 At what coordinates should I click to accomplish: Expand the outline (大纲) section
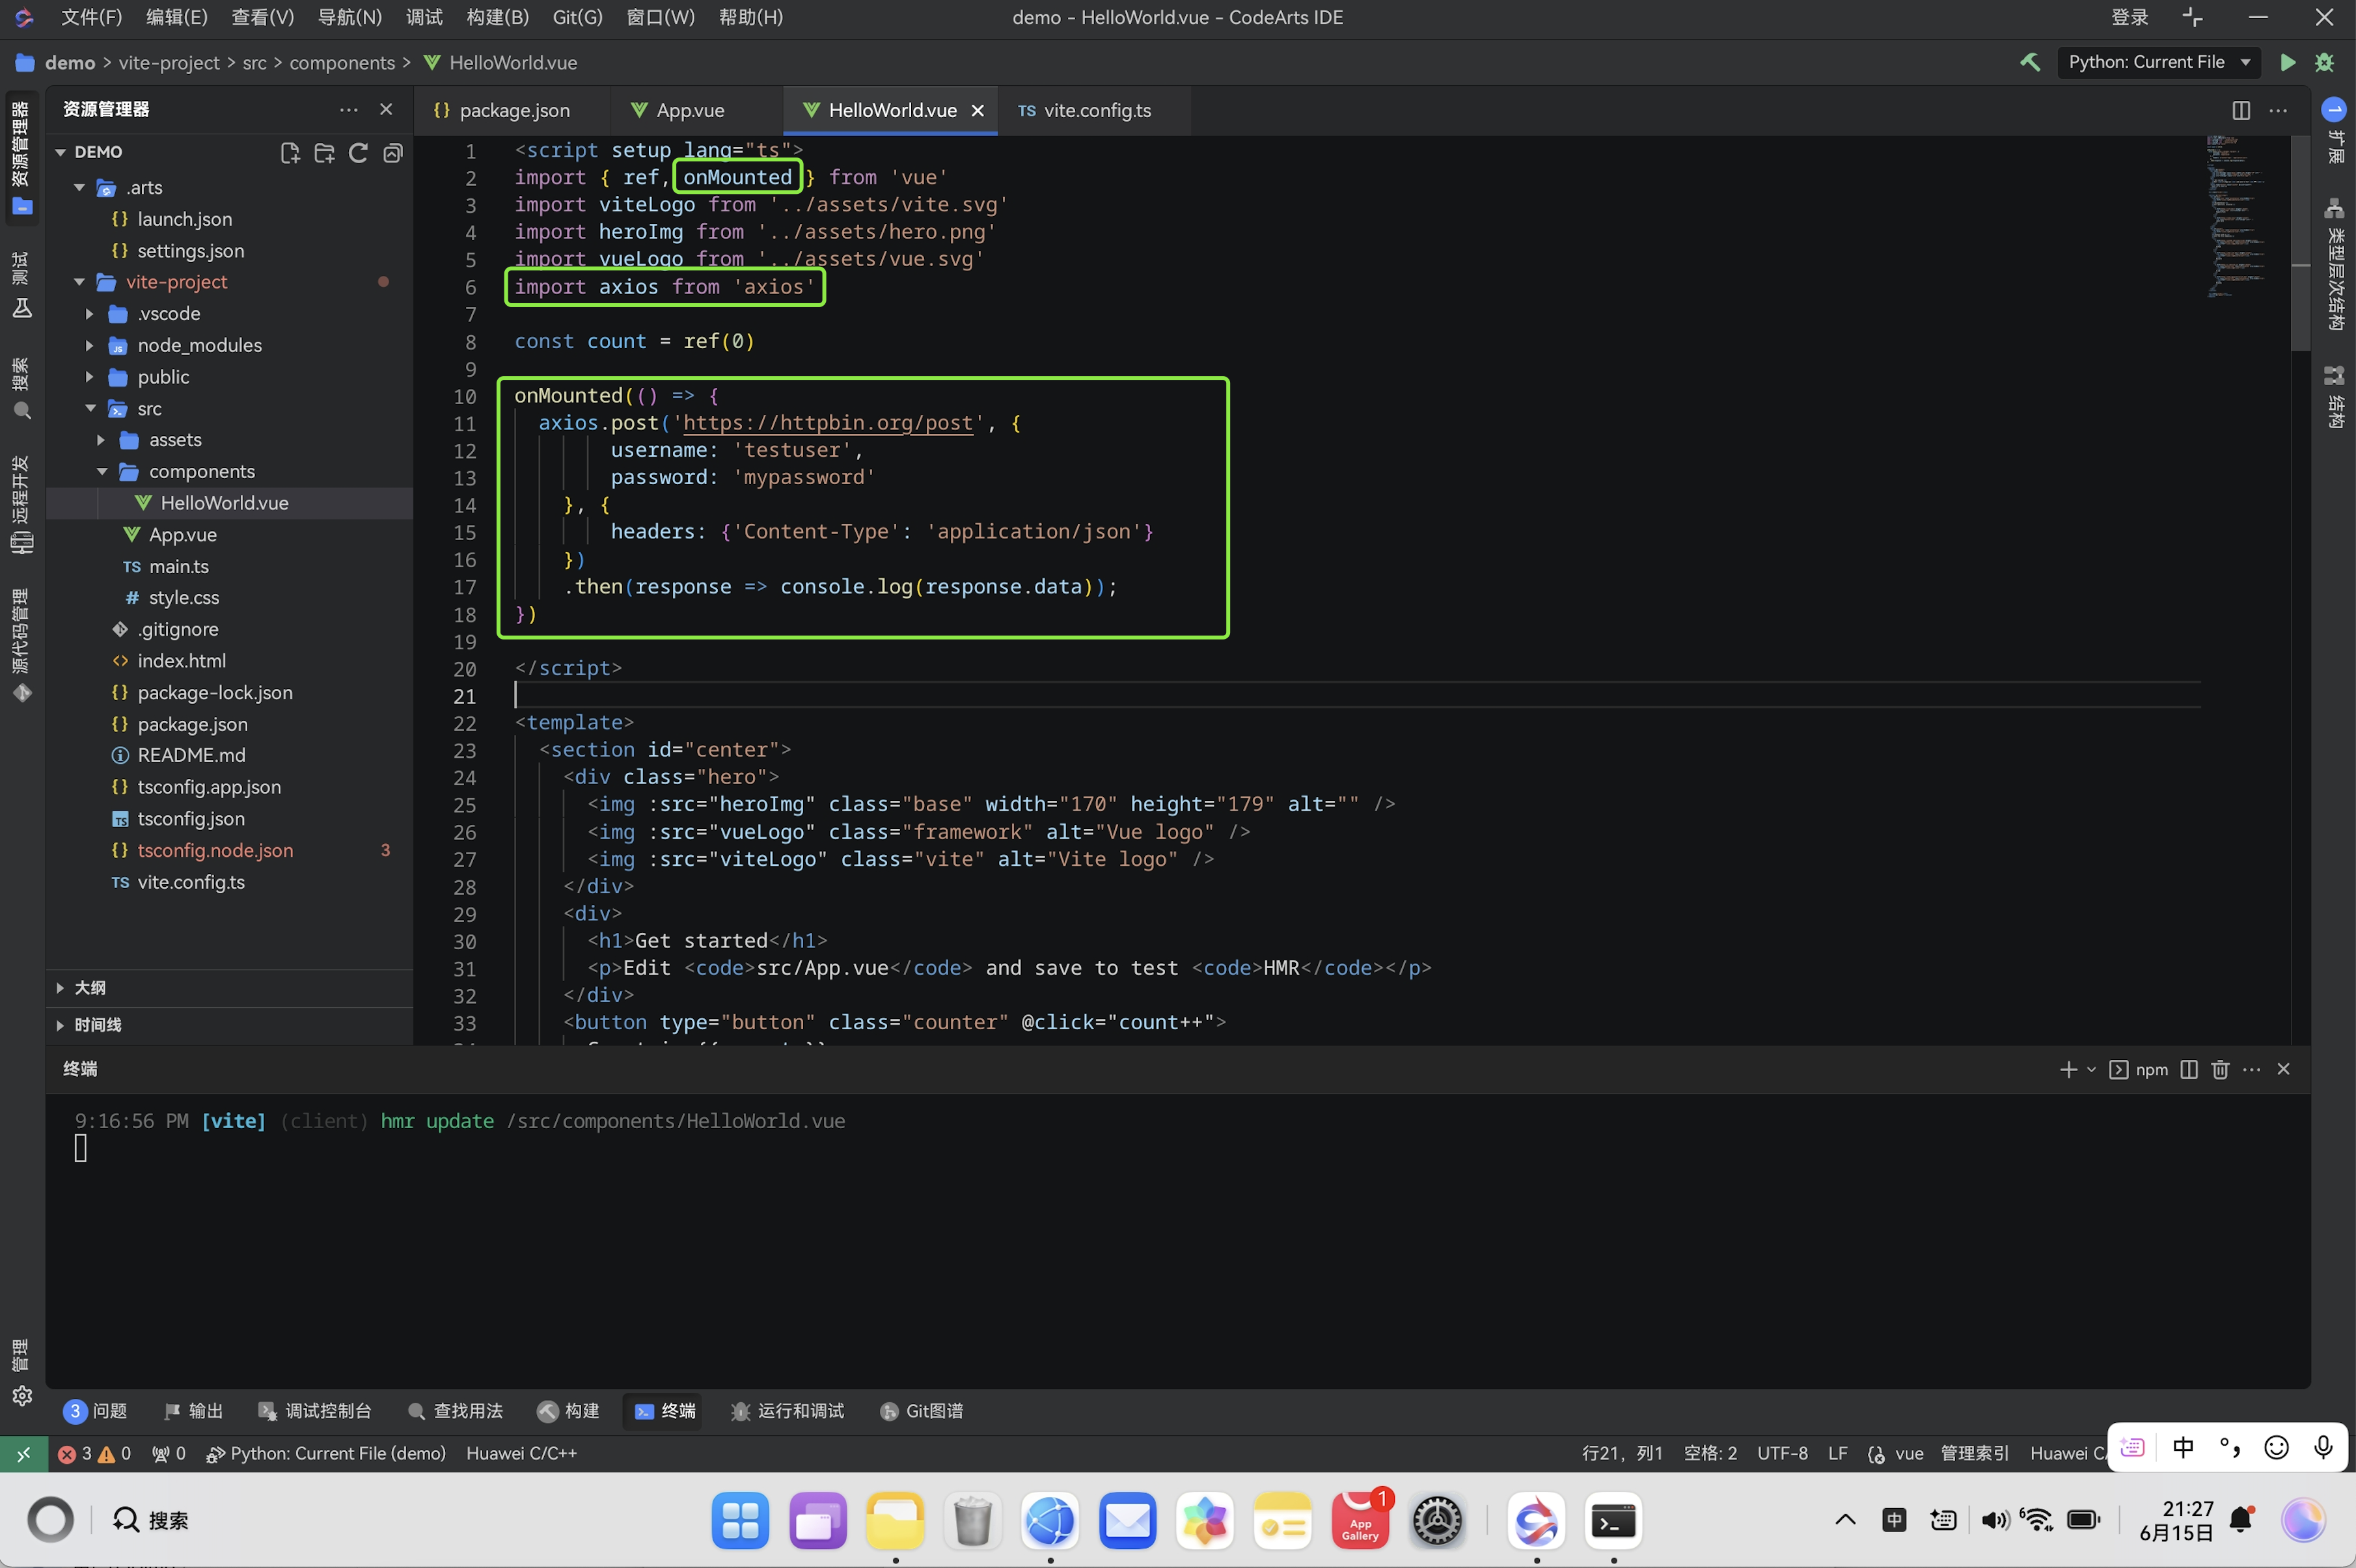point(229,988)
